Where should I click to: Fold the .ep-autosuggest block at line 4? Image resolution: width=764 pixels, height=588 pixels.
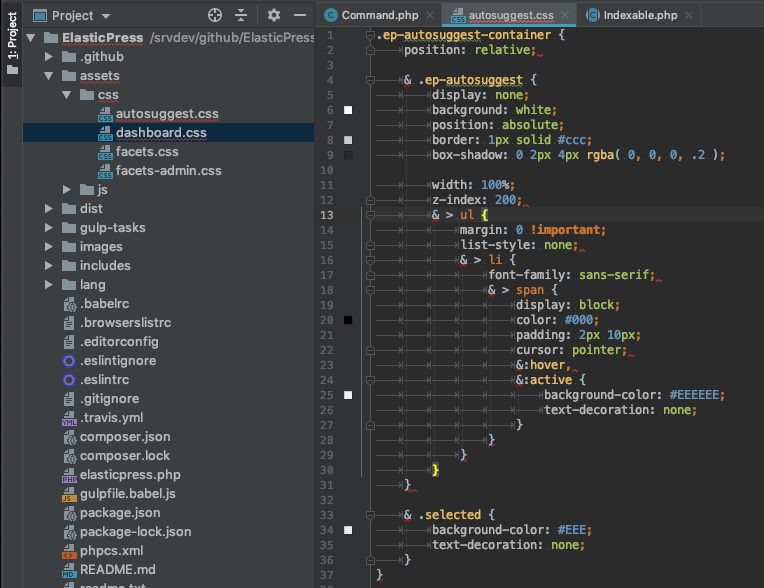370,80
